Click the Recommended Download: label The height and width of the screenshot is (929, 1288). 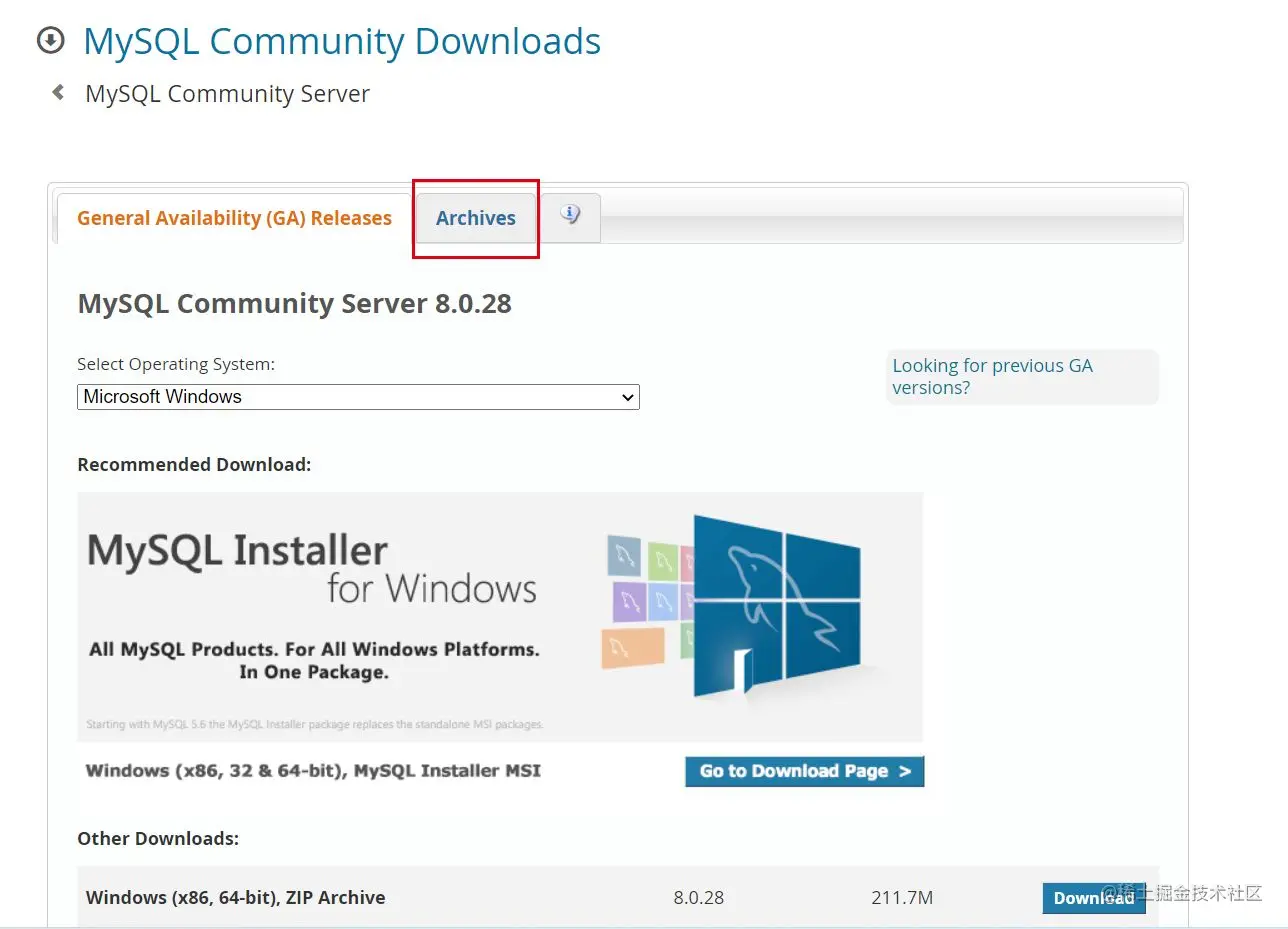point(194,465)
